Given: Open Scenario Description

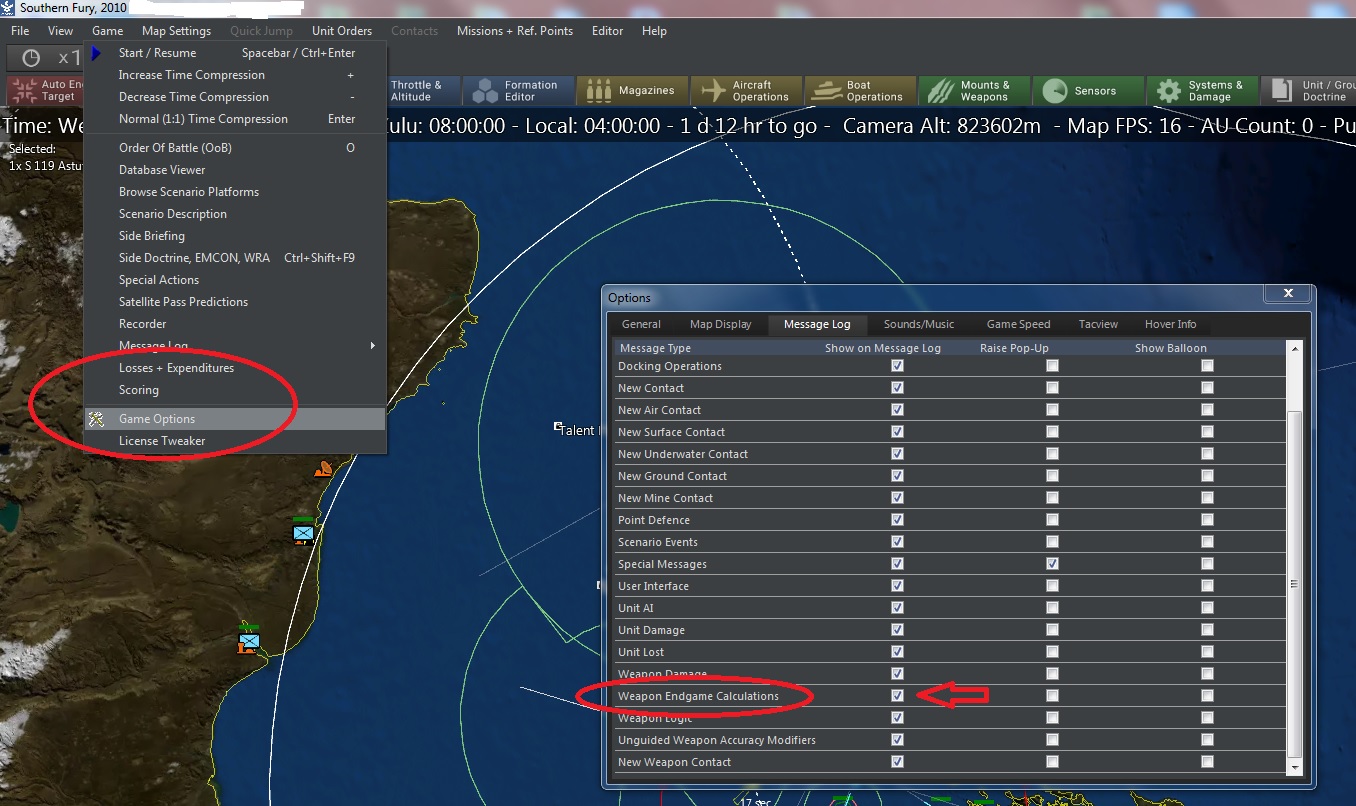Looking at the screenshot, I should [x=235, y=214].
